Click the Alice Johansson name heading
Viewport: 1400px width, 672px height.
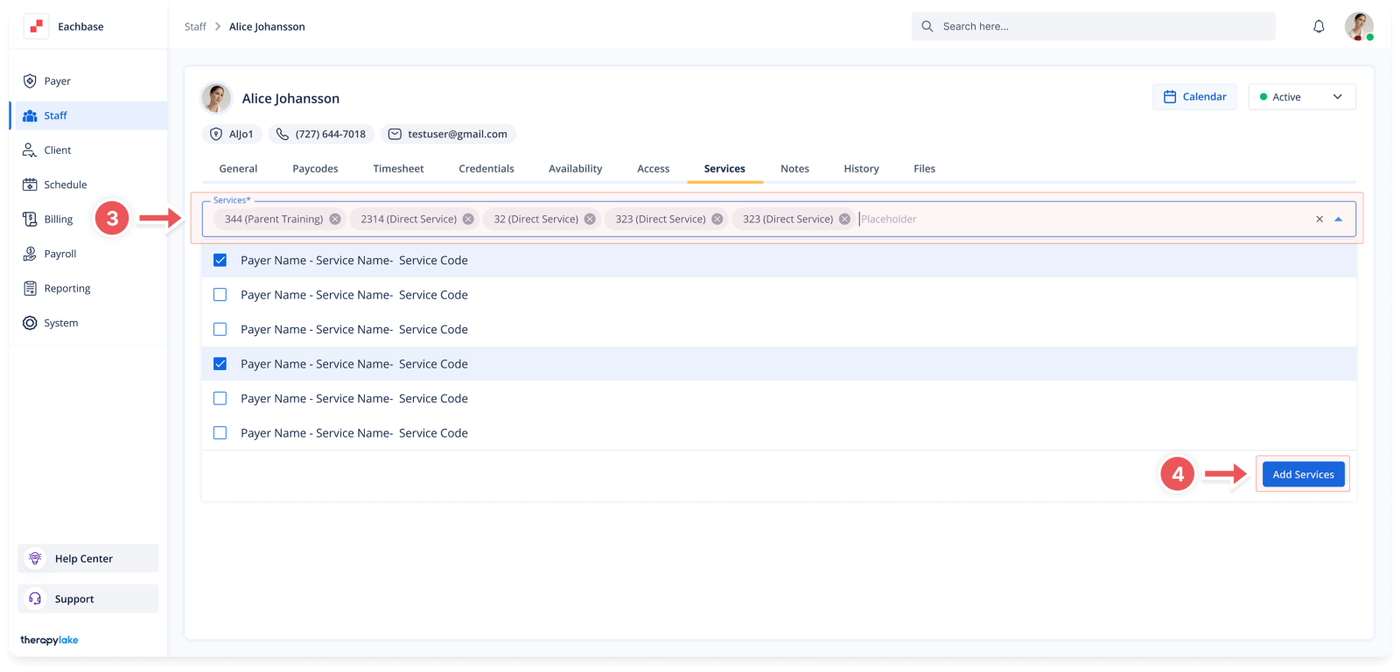coord(291,98)
